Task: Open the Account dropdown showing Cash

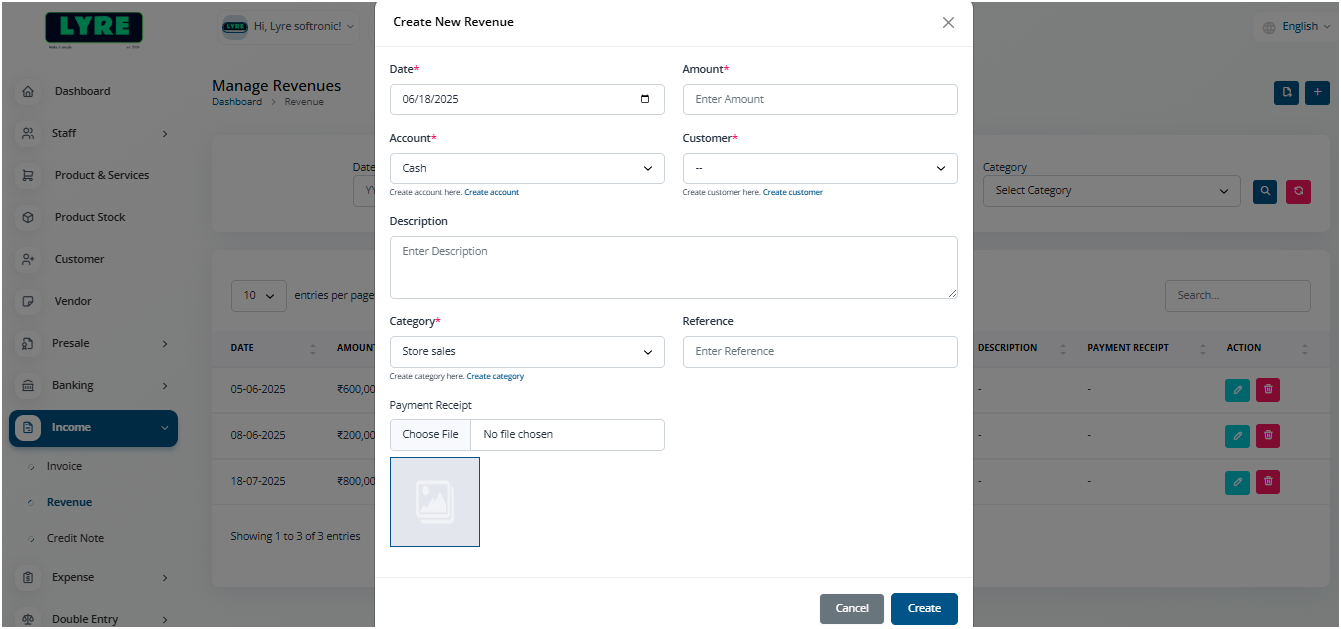Action: click(527, 168)
